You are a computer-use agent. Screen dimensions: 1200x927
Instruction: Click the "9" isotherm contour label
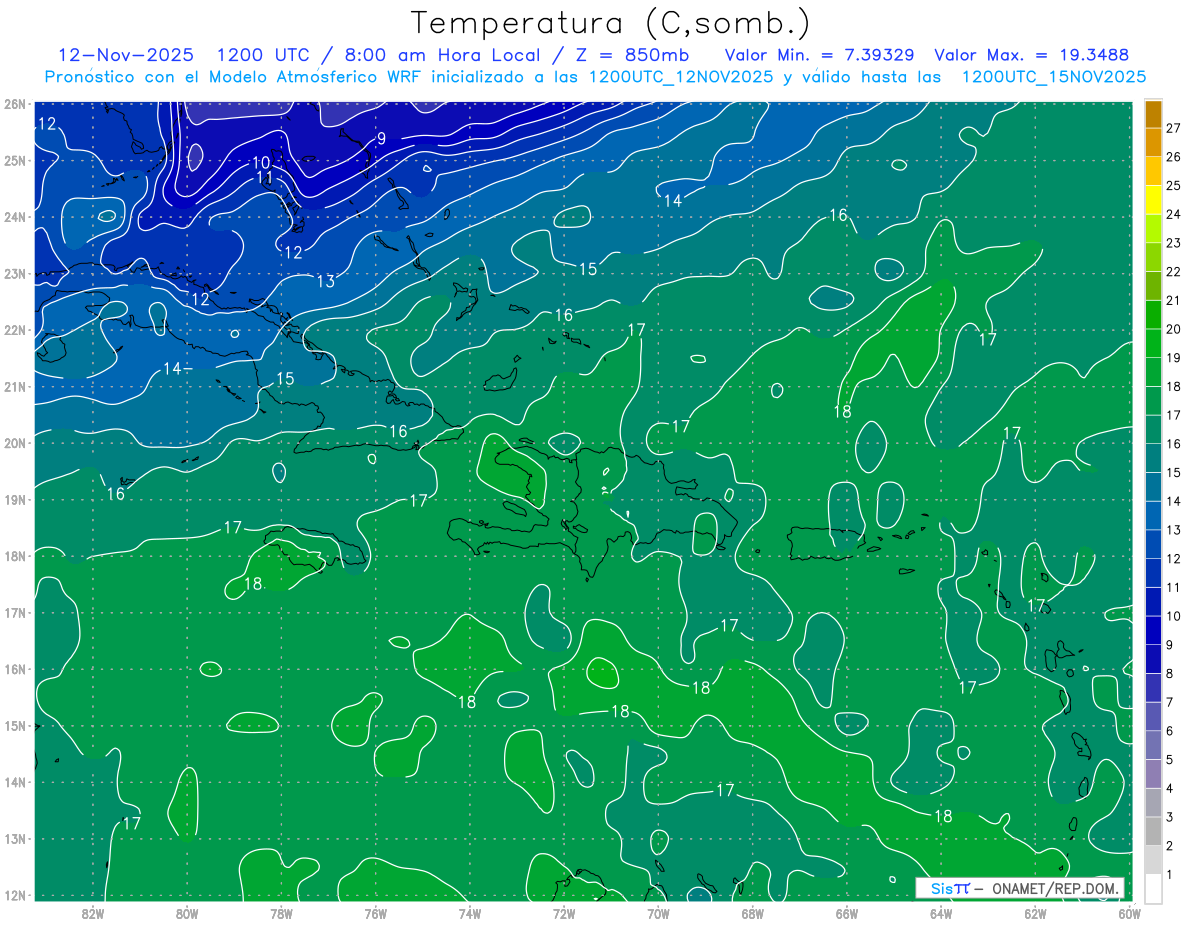[x=381, y=139]
